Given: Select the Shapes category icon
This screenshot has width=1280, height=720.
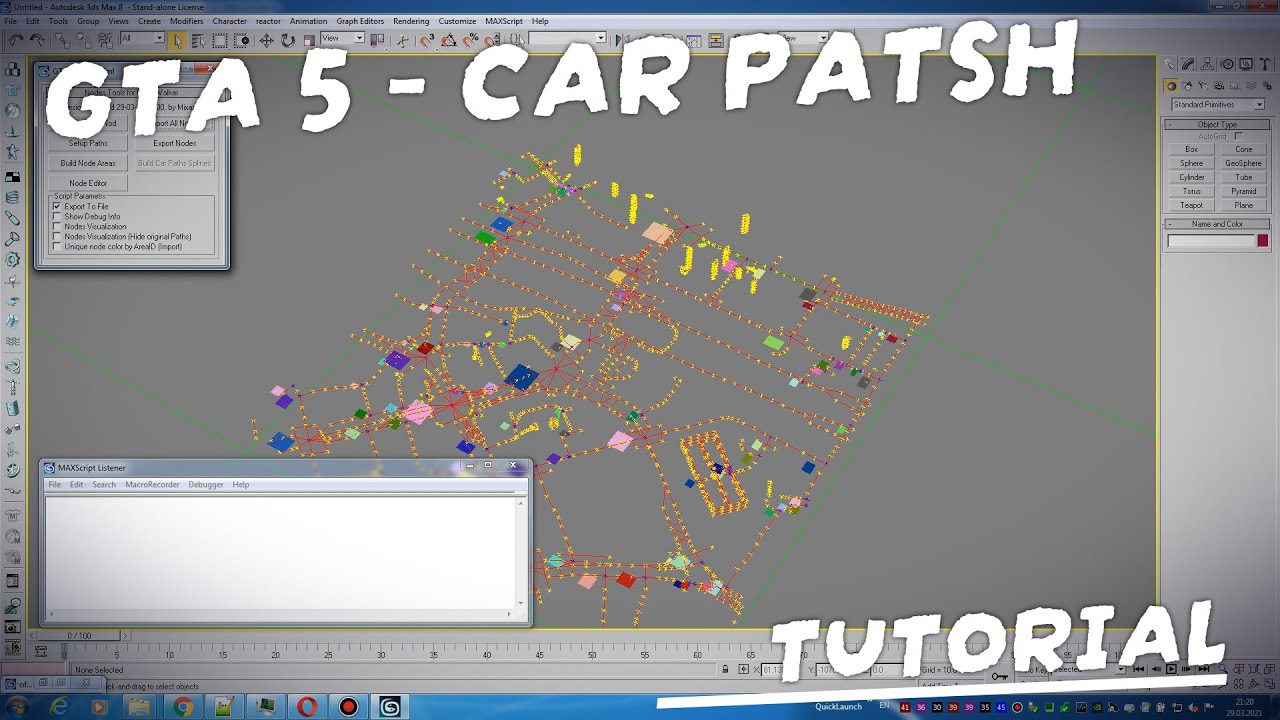Looking at the screenshot, I should tap(1187, 86).
